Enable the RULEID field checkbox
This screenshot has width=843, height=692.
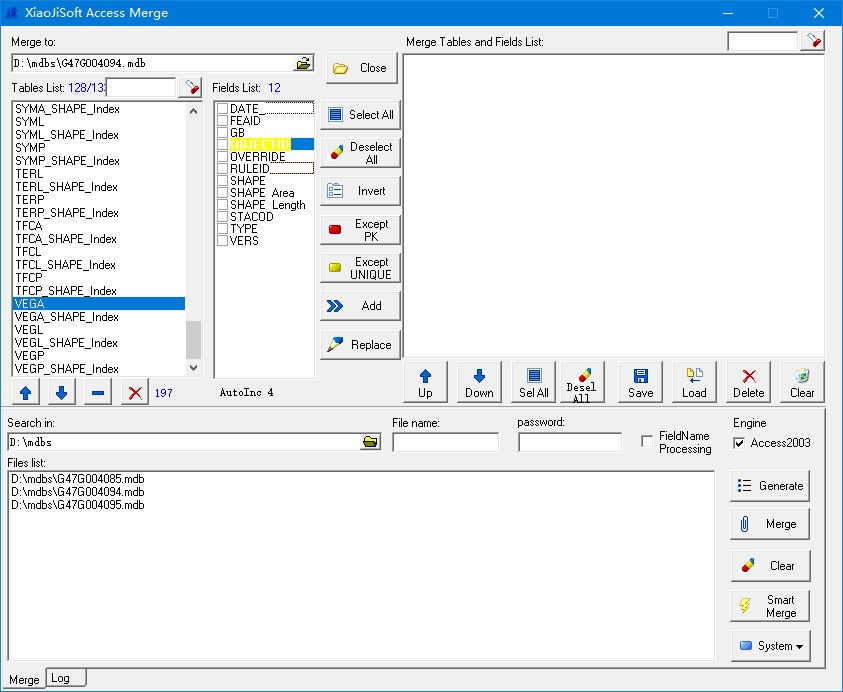[x=223, y=168]
